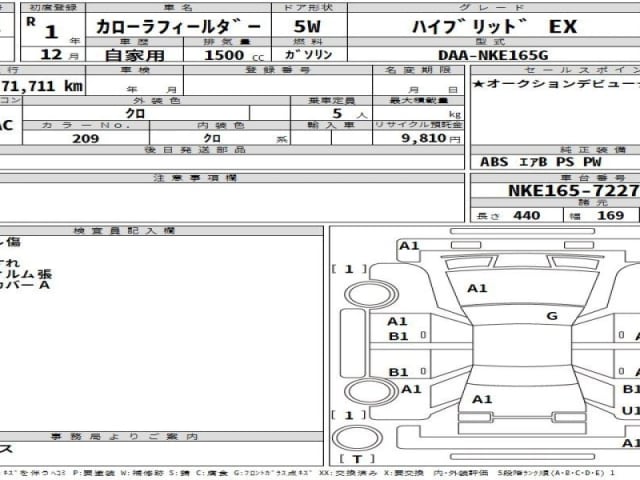The image size is (640, 480).
Task: Select the grade text ハイブリッド EX
Action: pyautogui.click(x=494, y=27)
